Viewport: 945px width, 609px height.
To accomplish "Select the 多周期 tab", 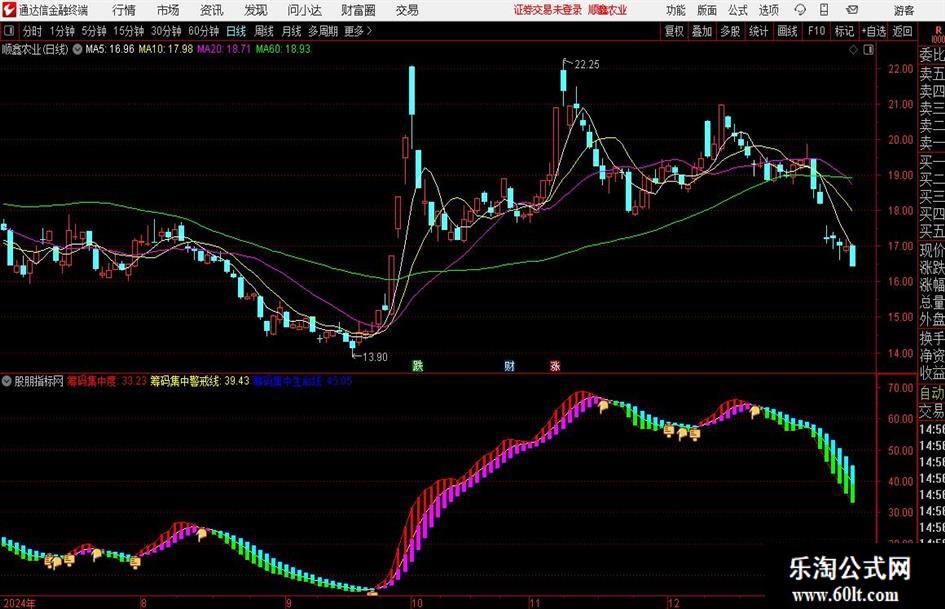I will coord(323,31).
